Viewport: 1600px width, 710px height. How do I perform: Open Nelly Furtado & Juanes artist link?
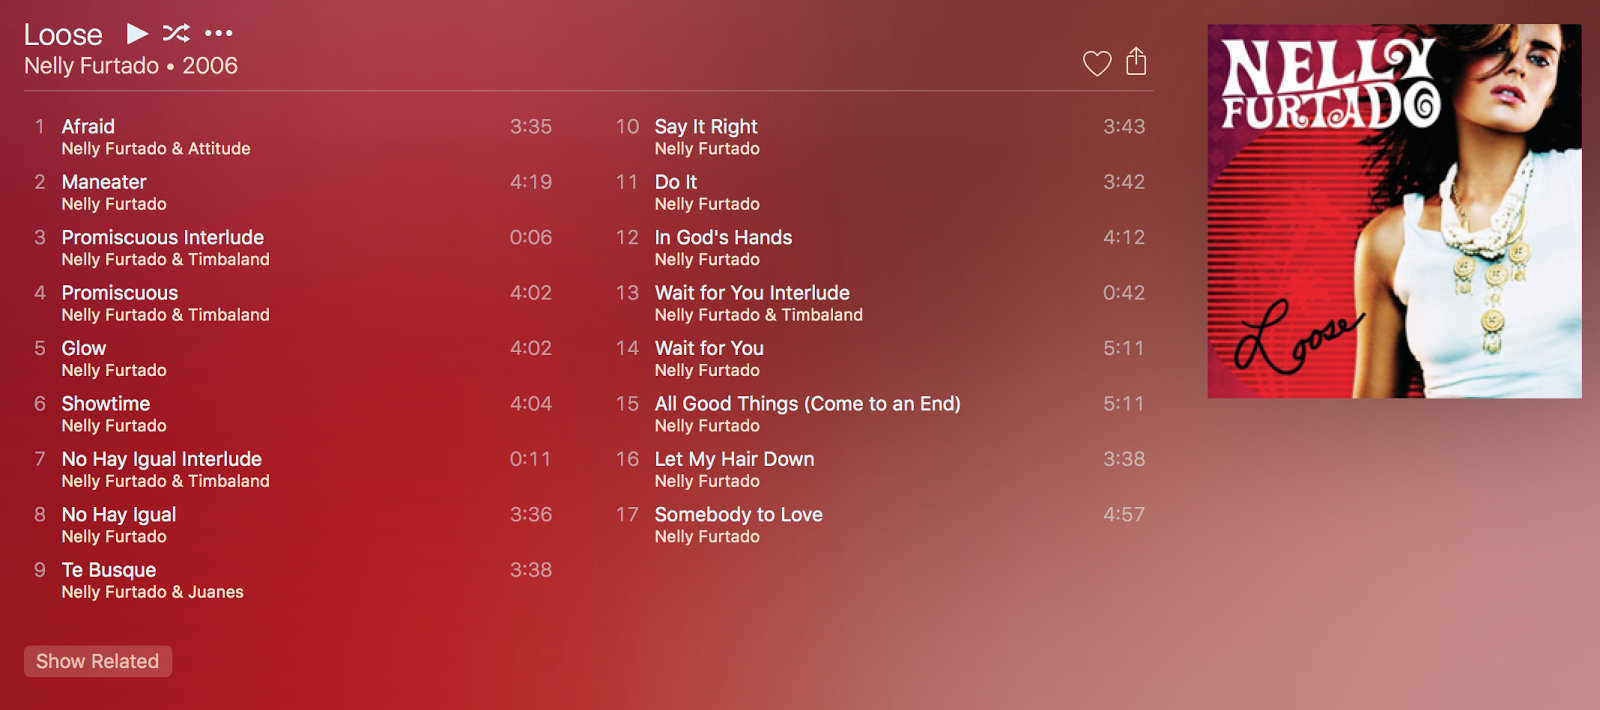pyautogui.click(x=152, y=592)
